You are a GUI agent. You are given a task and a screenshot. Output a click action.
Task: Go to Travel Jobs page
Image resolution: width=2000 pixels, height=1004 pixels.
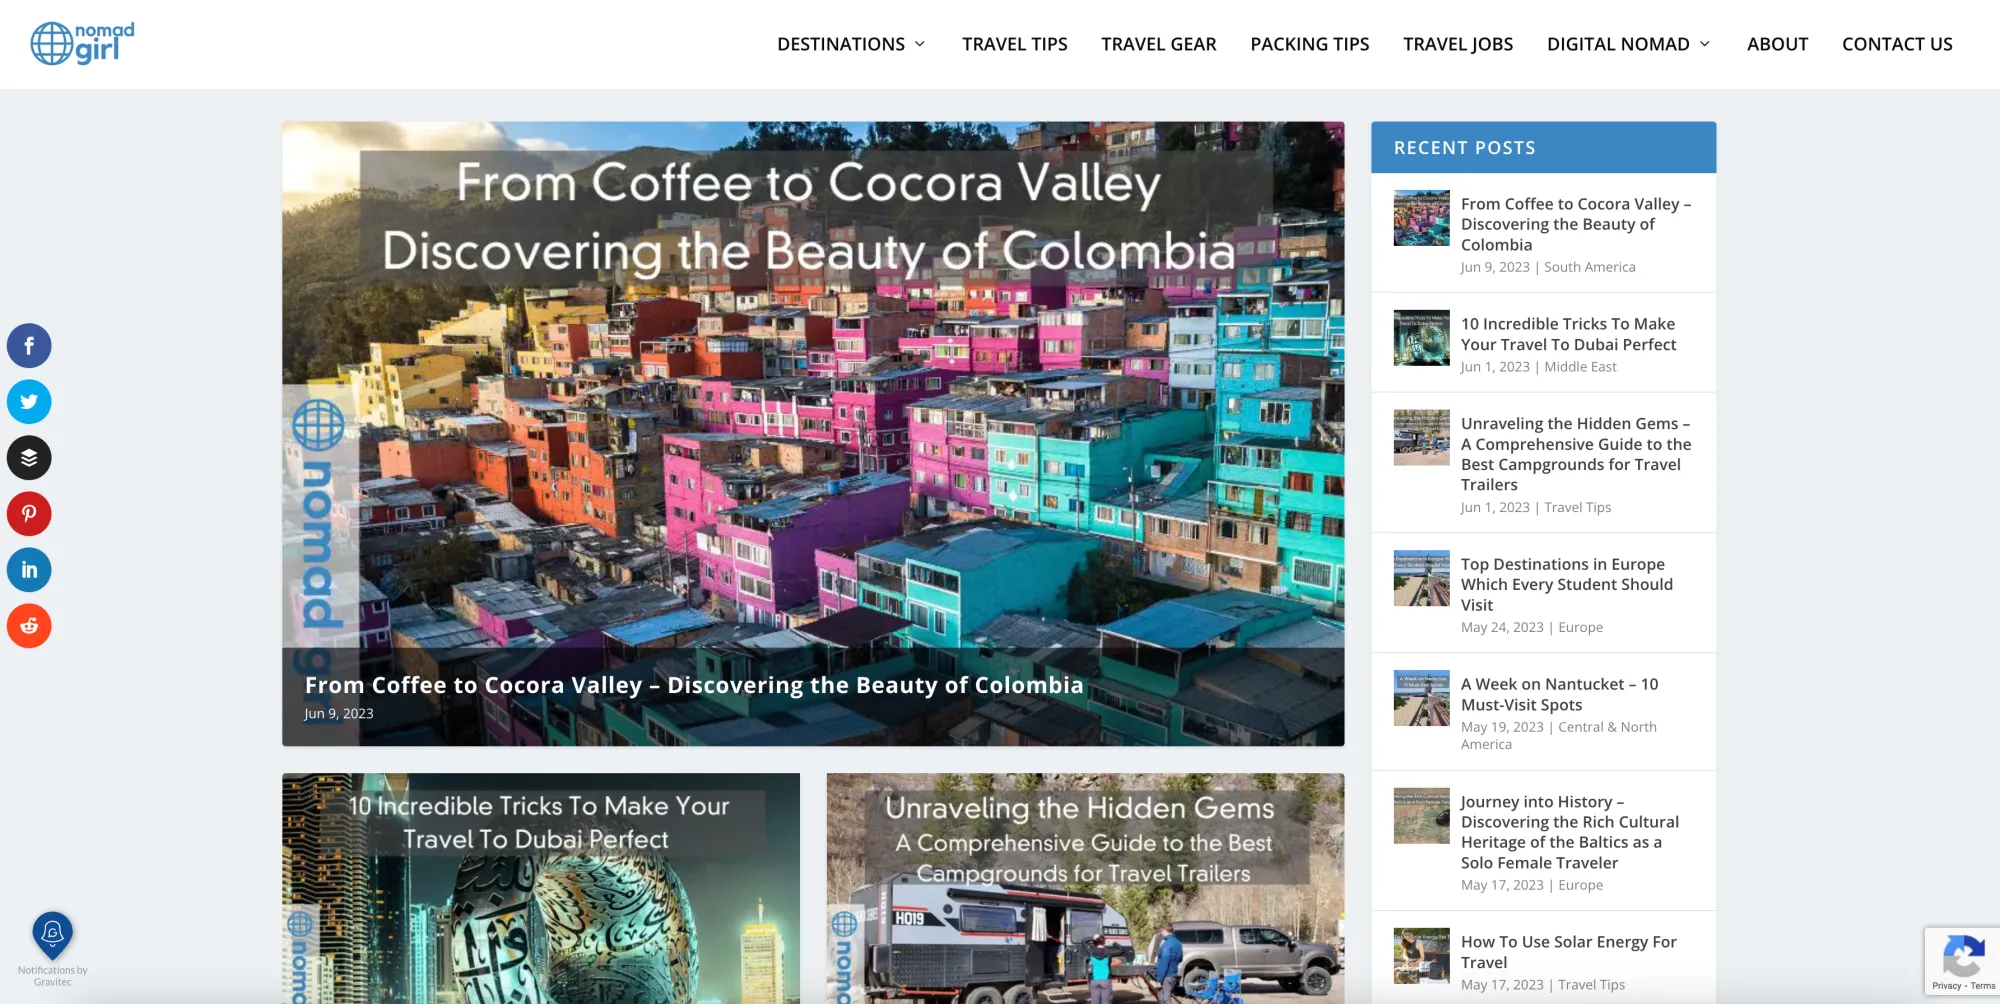[x=1457, y=44]
